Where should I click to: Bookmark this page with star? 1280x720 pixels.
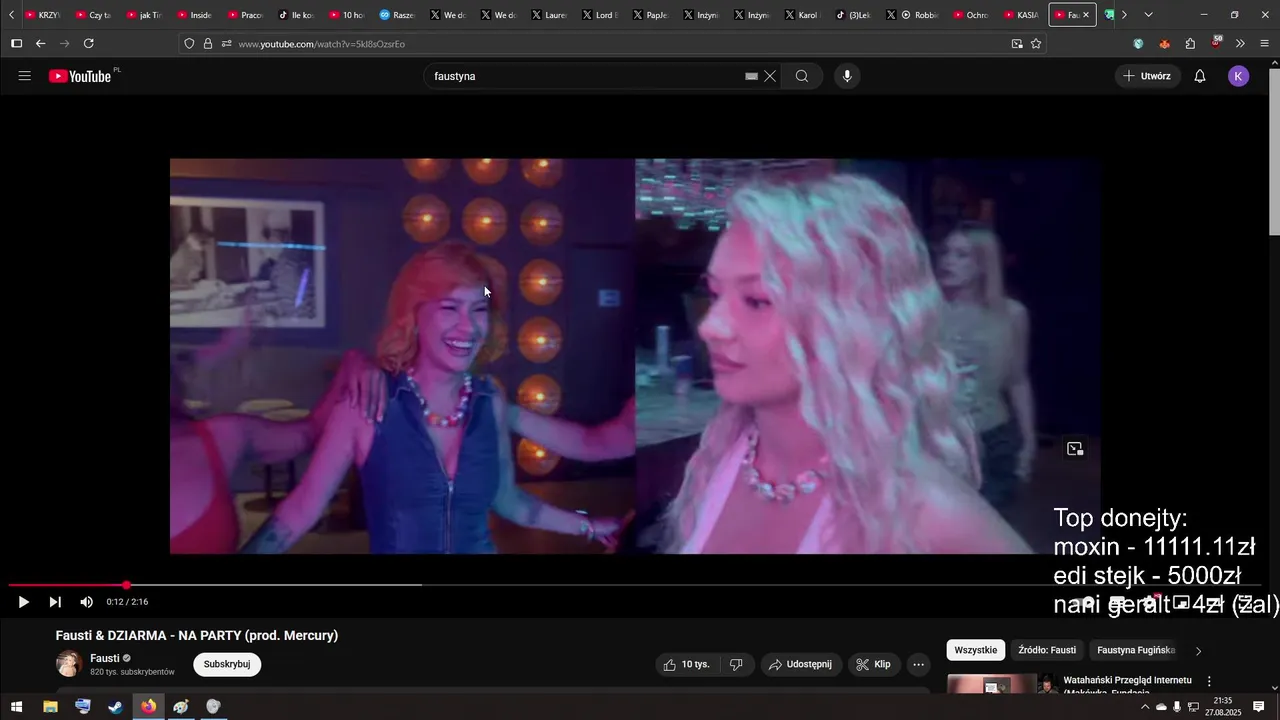1036,43
